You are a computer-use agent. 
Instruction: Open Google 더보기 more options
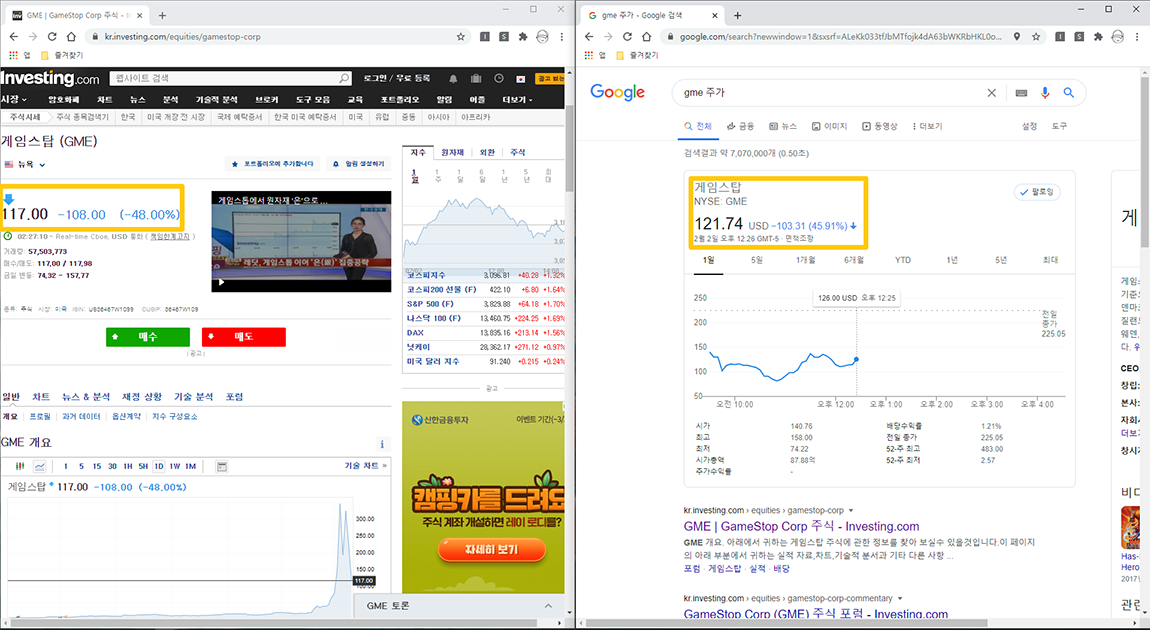pos(928,126)
